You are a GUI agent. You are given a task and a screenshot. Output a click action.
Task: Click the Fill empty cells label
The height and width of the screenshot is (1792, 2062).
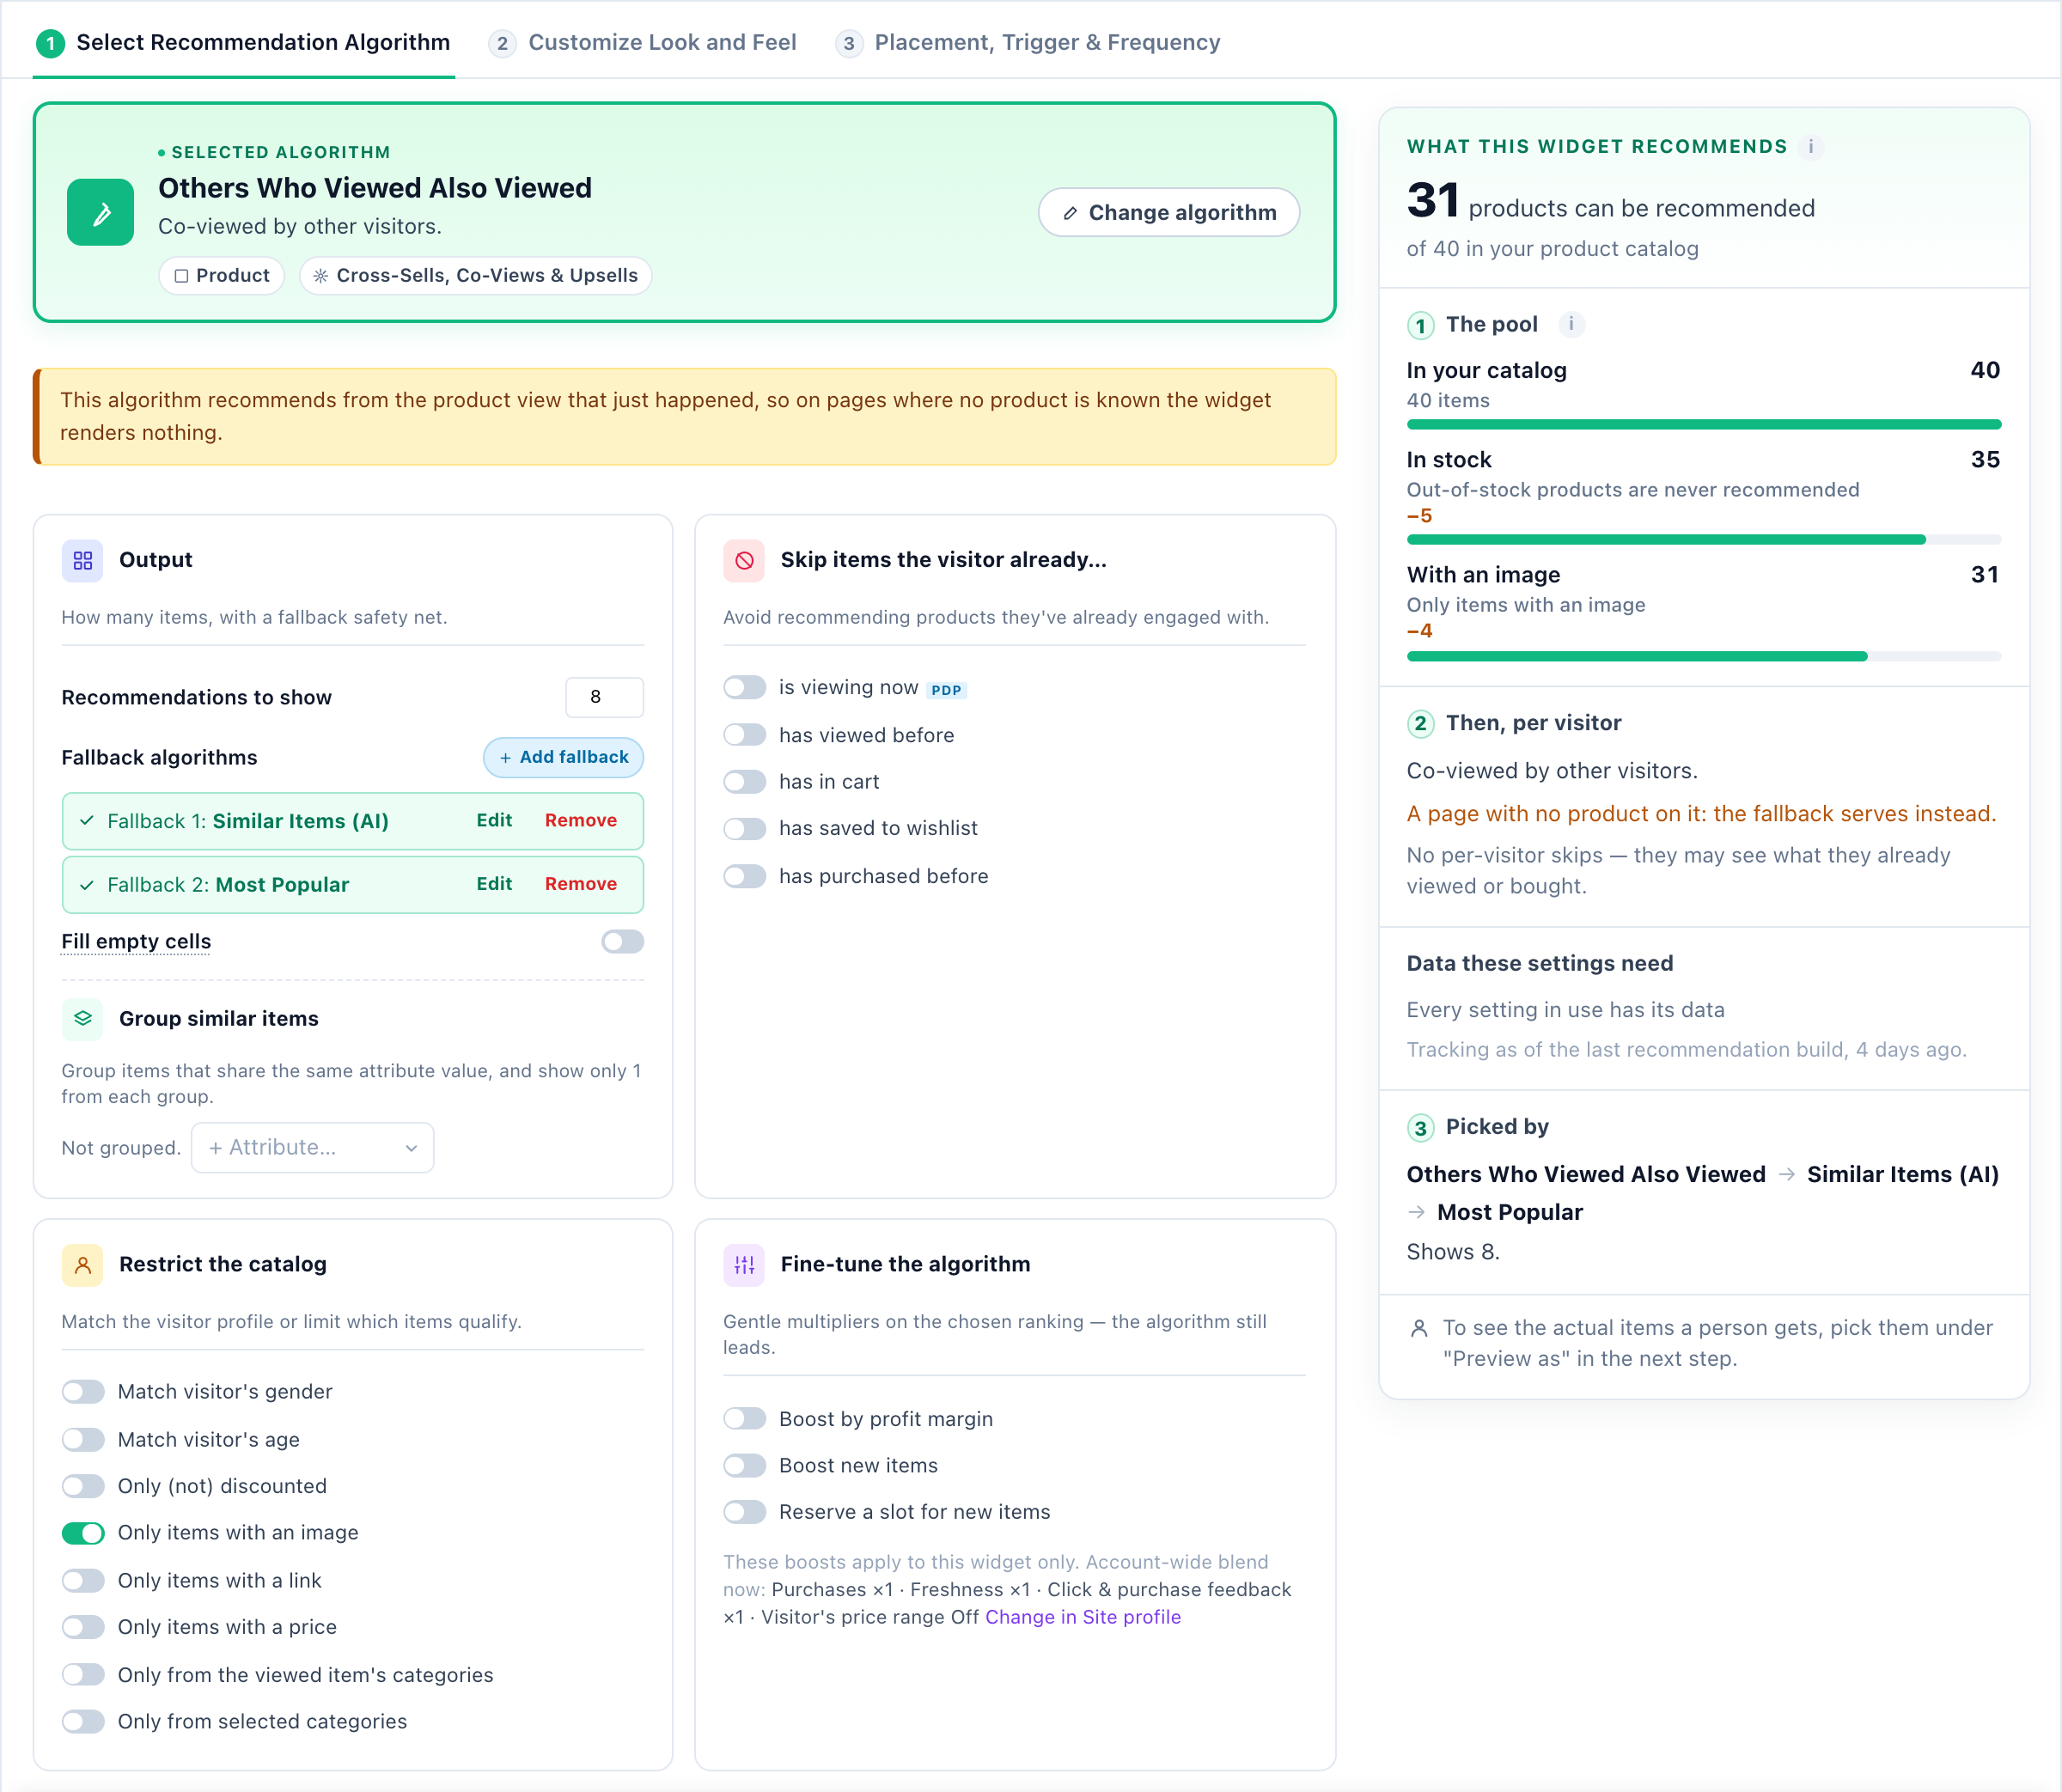click(x=136, y=941)
